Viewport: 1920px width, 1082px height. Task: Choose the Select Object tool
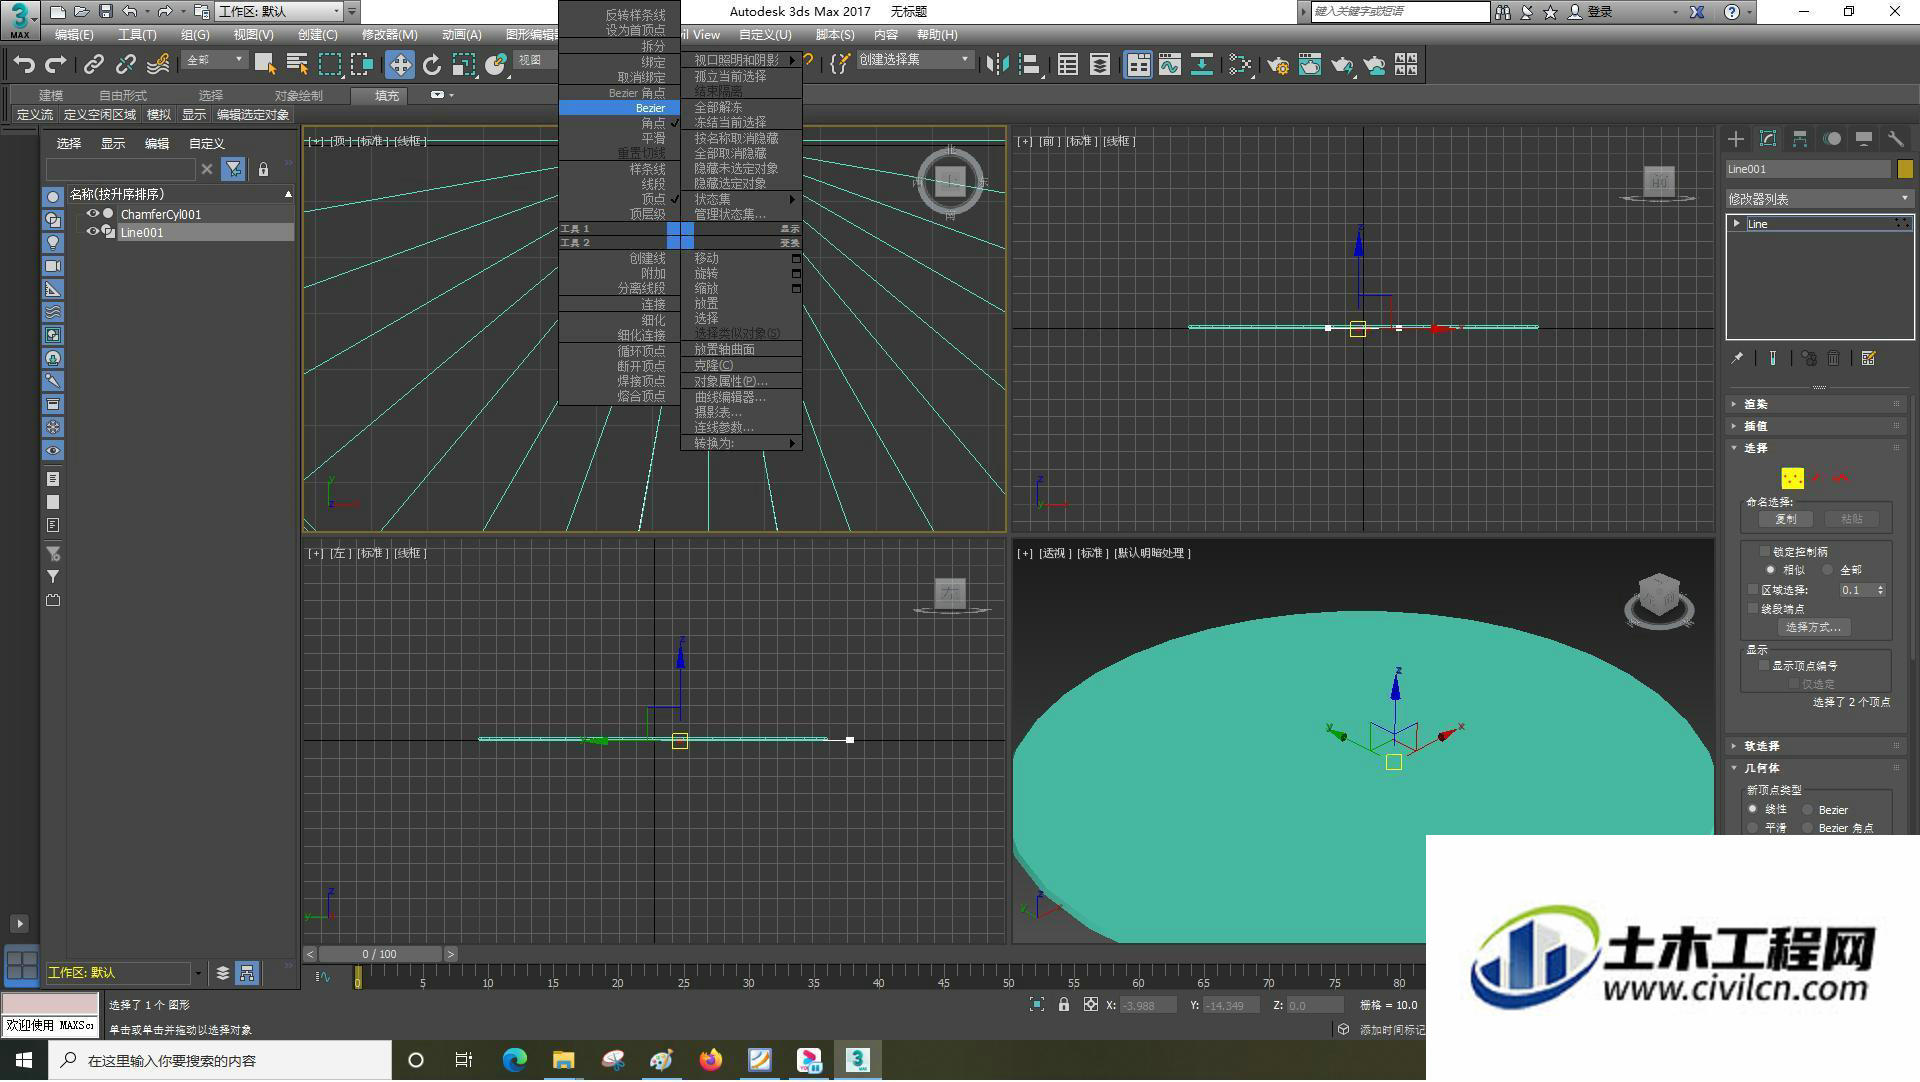(x=265, y=65)
